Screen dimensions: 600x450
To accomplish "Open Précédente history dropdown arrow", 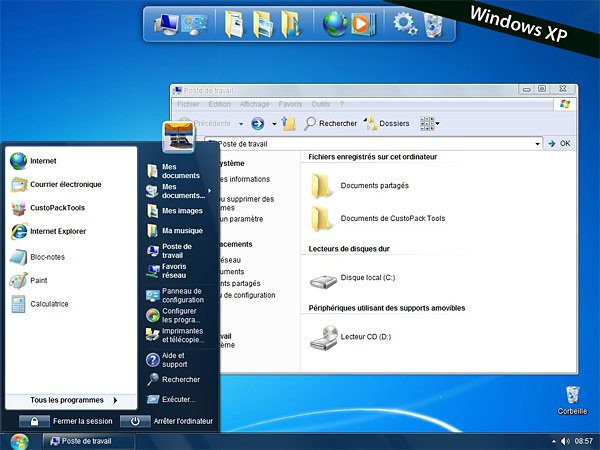I will coord(241,124).
